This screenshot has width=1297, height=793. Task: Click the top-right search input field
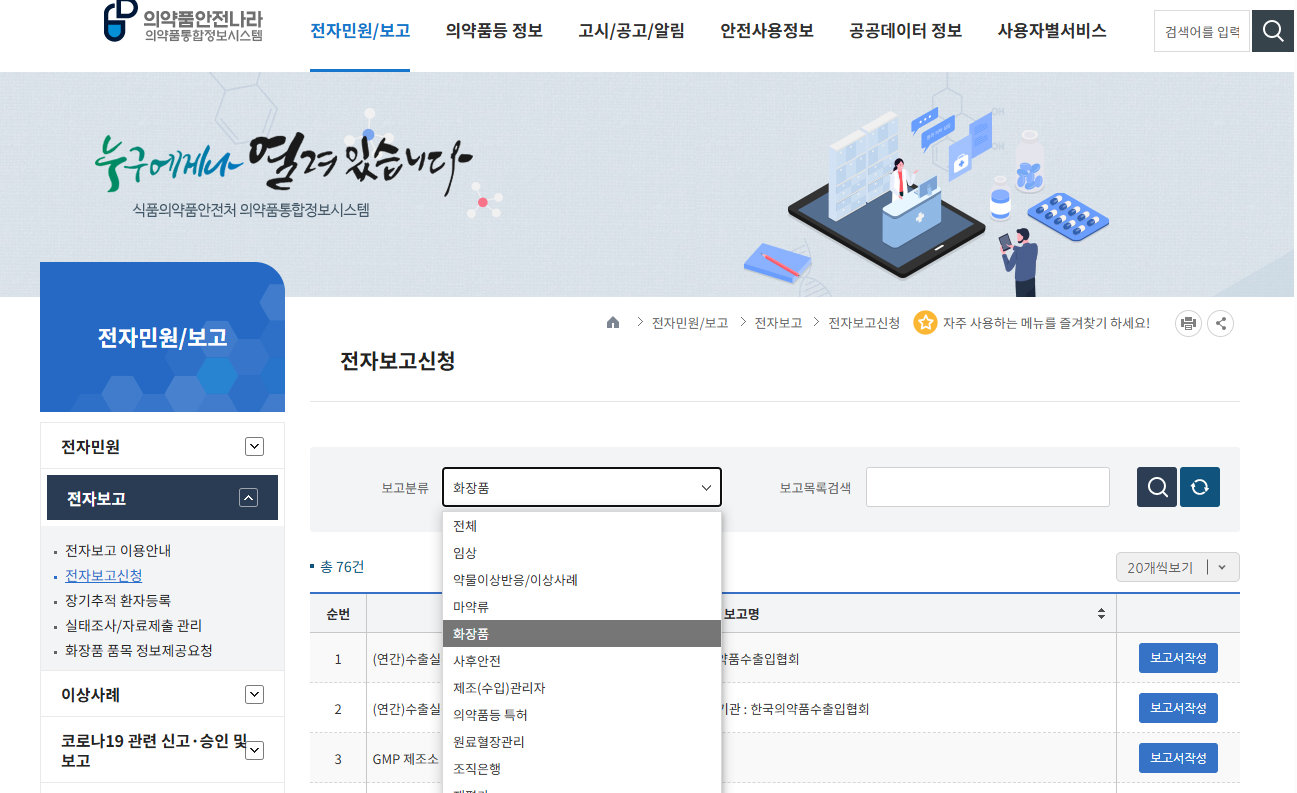coord(1201,31)
